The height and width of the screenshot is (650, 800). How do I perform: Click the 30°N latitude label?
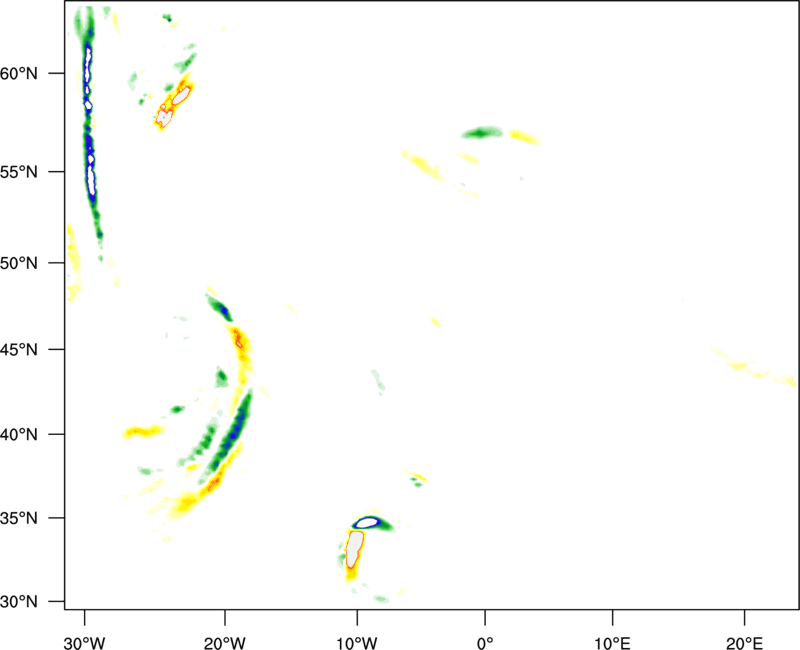[19, 602]
